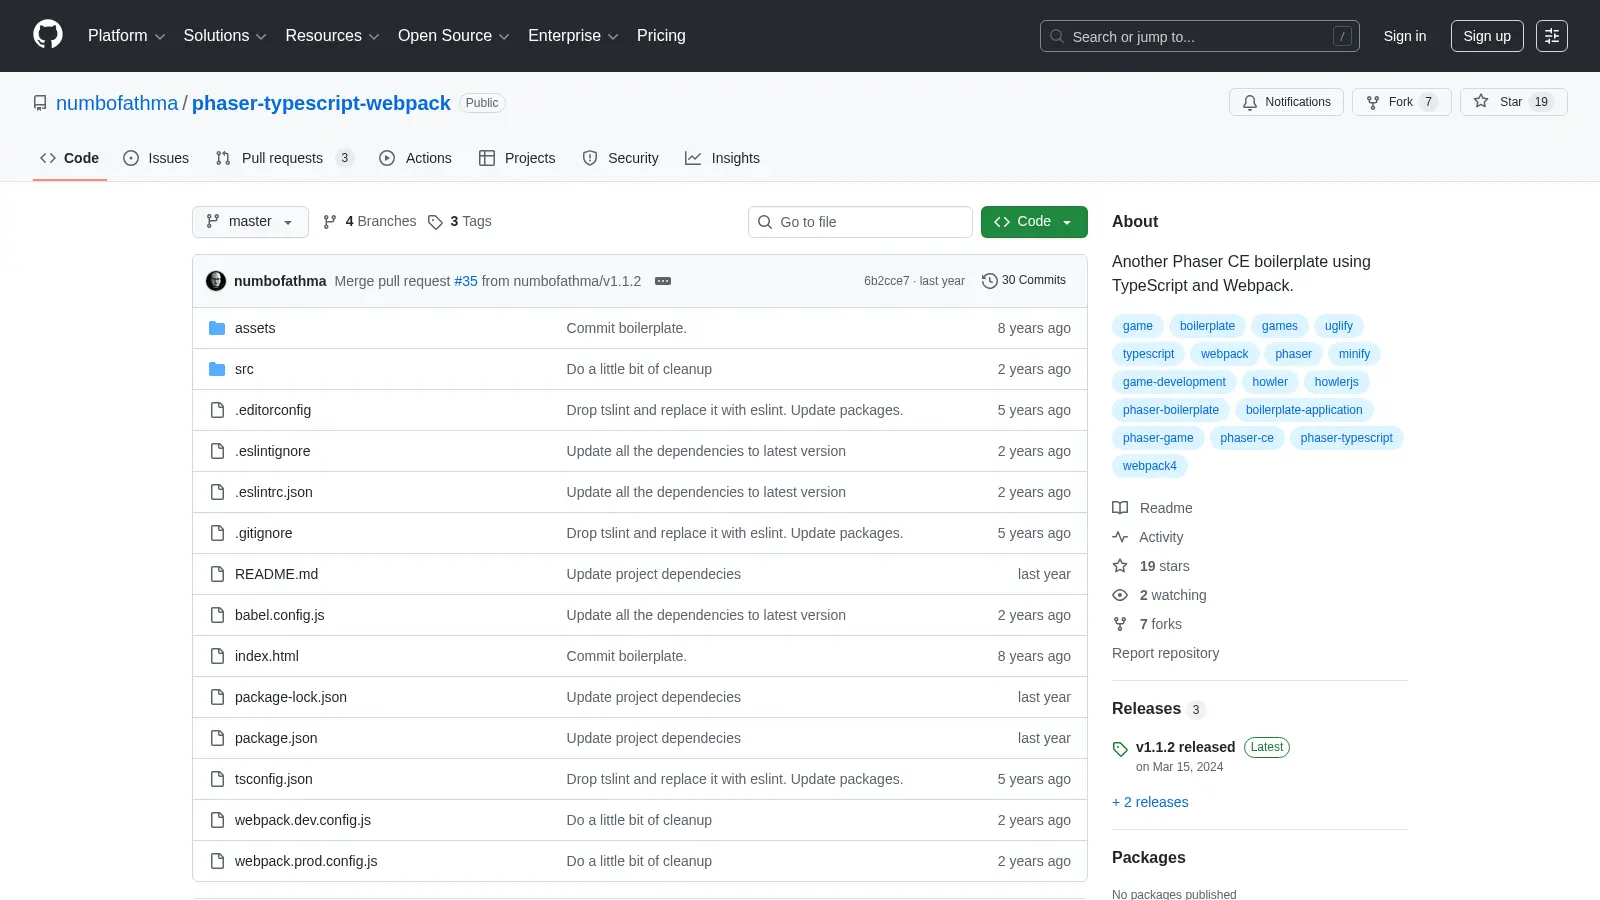This screenshot has height=900, width=1600.
Task: Click the Sign up button
Action: pyautogui.click(x=1487, y=36)
